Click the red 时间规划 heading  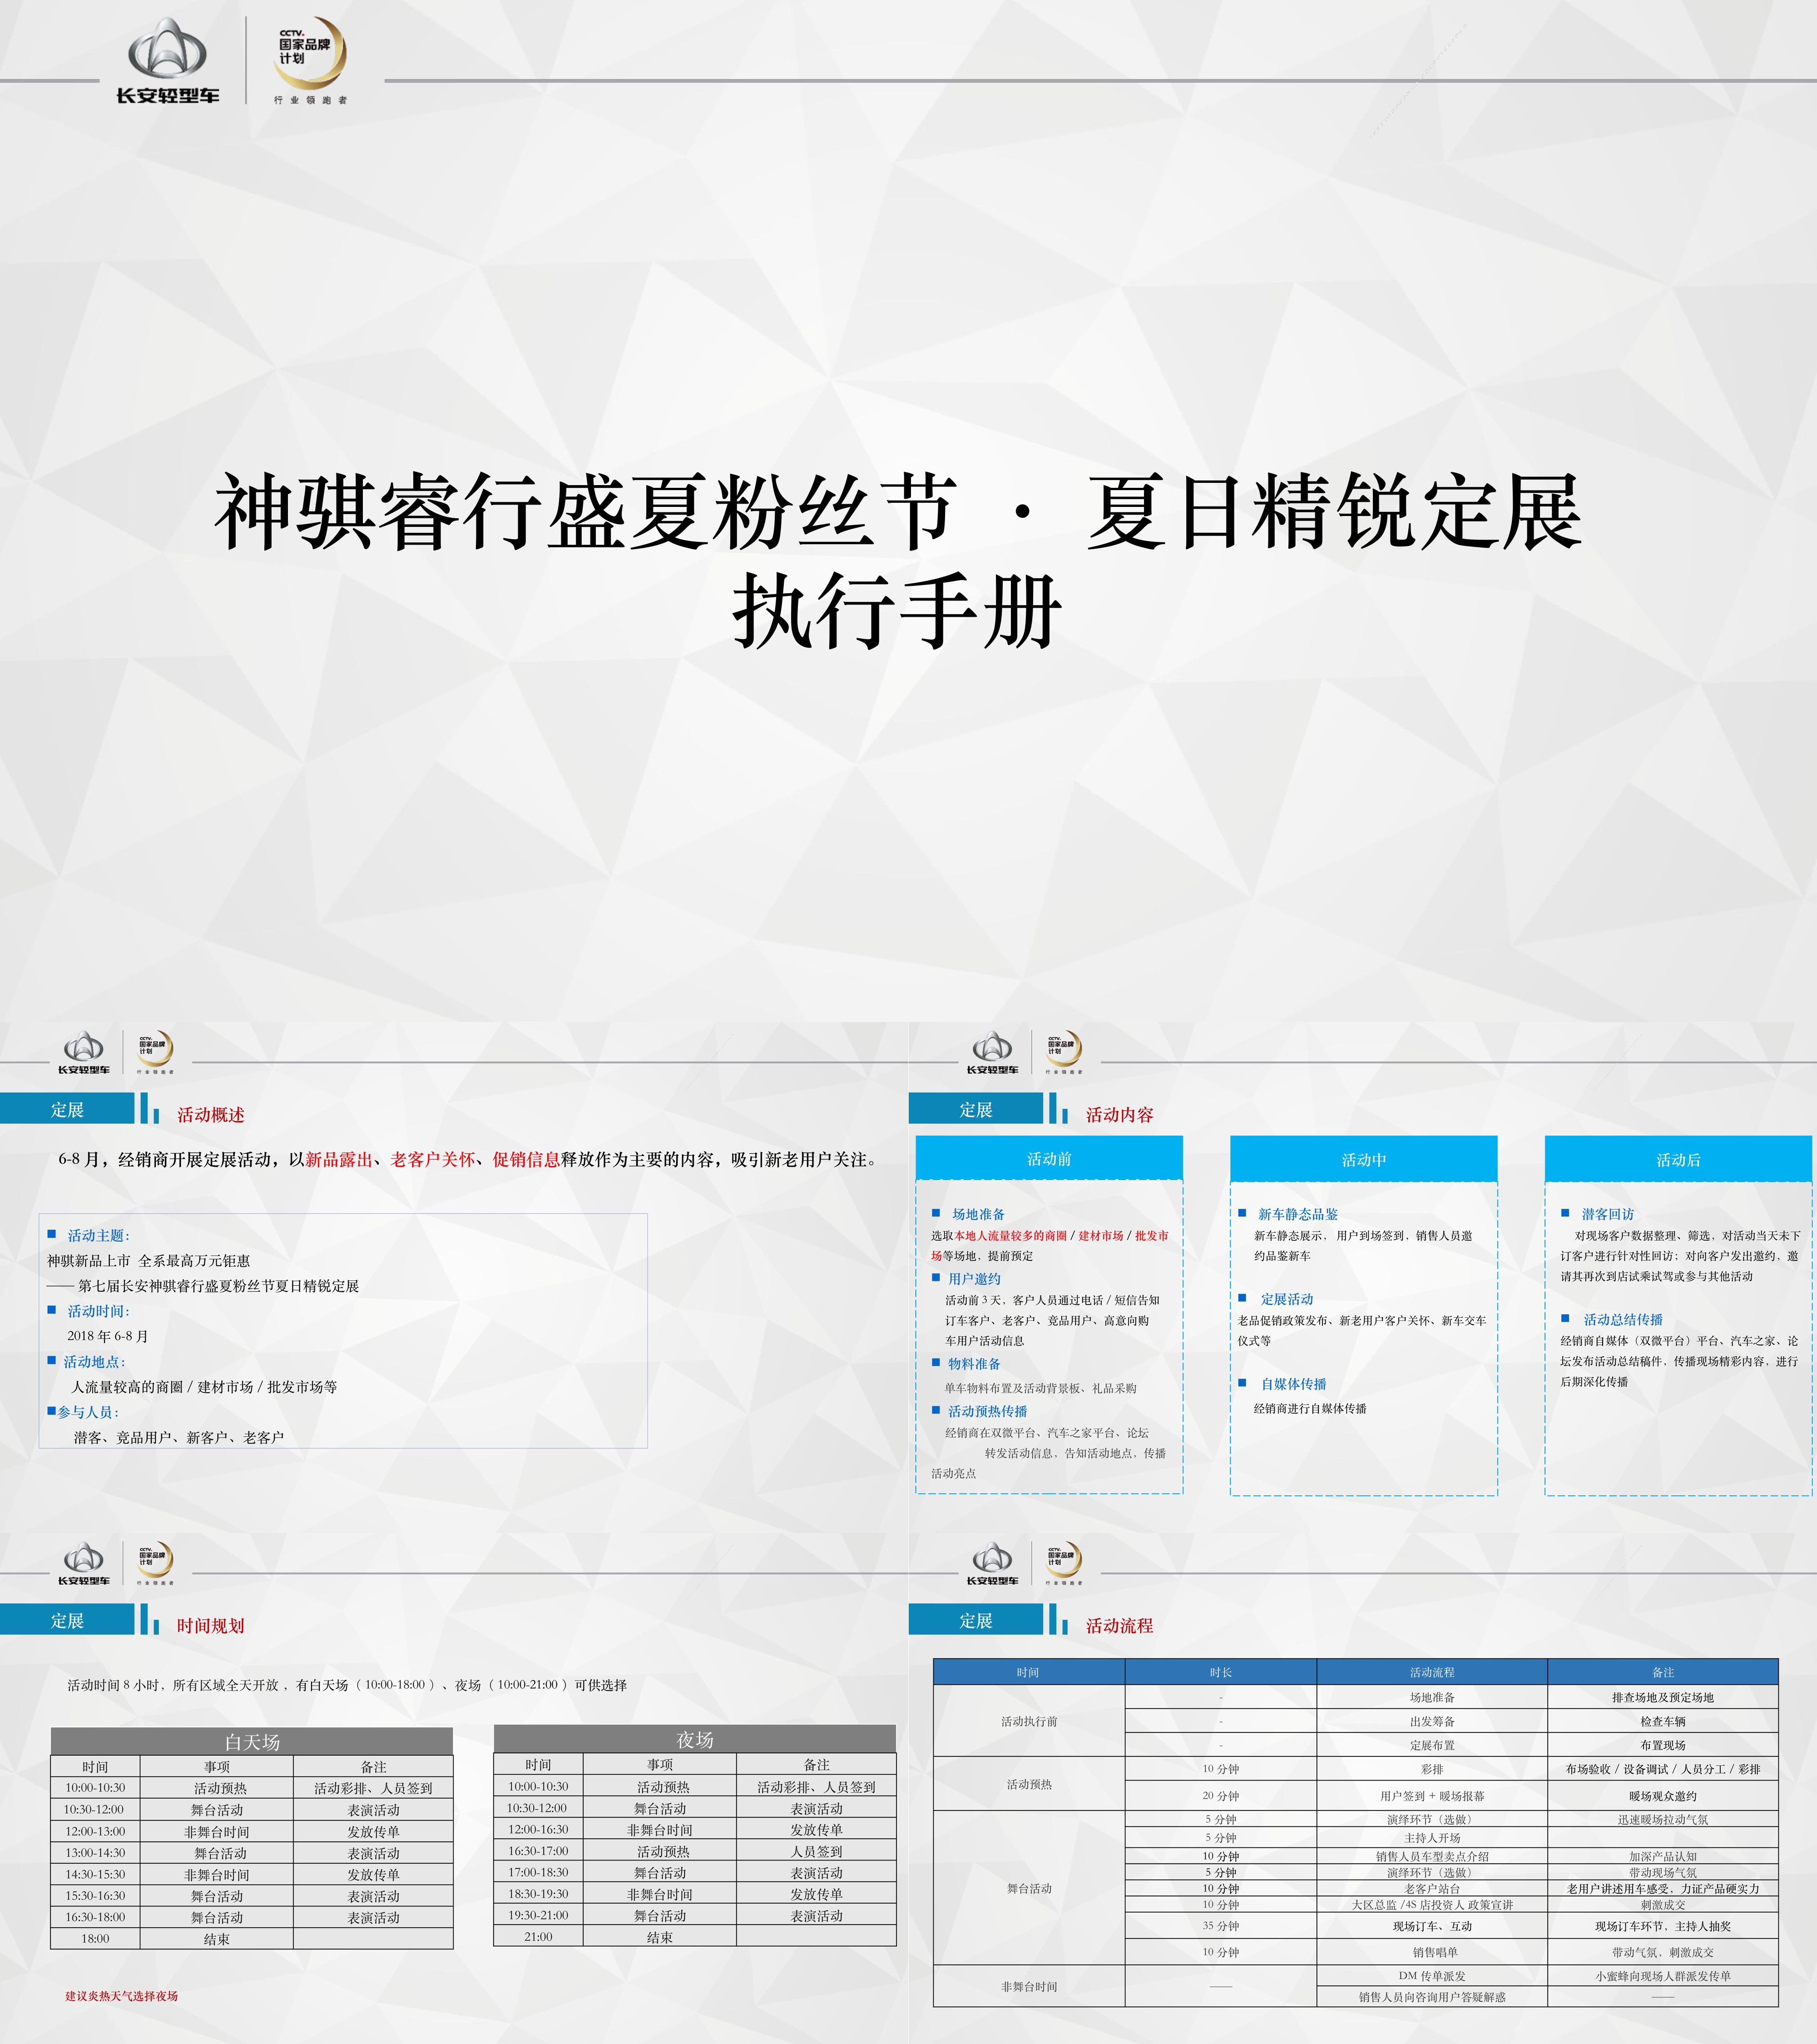211,1625
